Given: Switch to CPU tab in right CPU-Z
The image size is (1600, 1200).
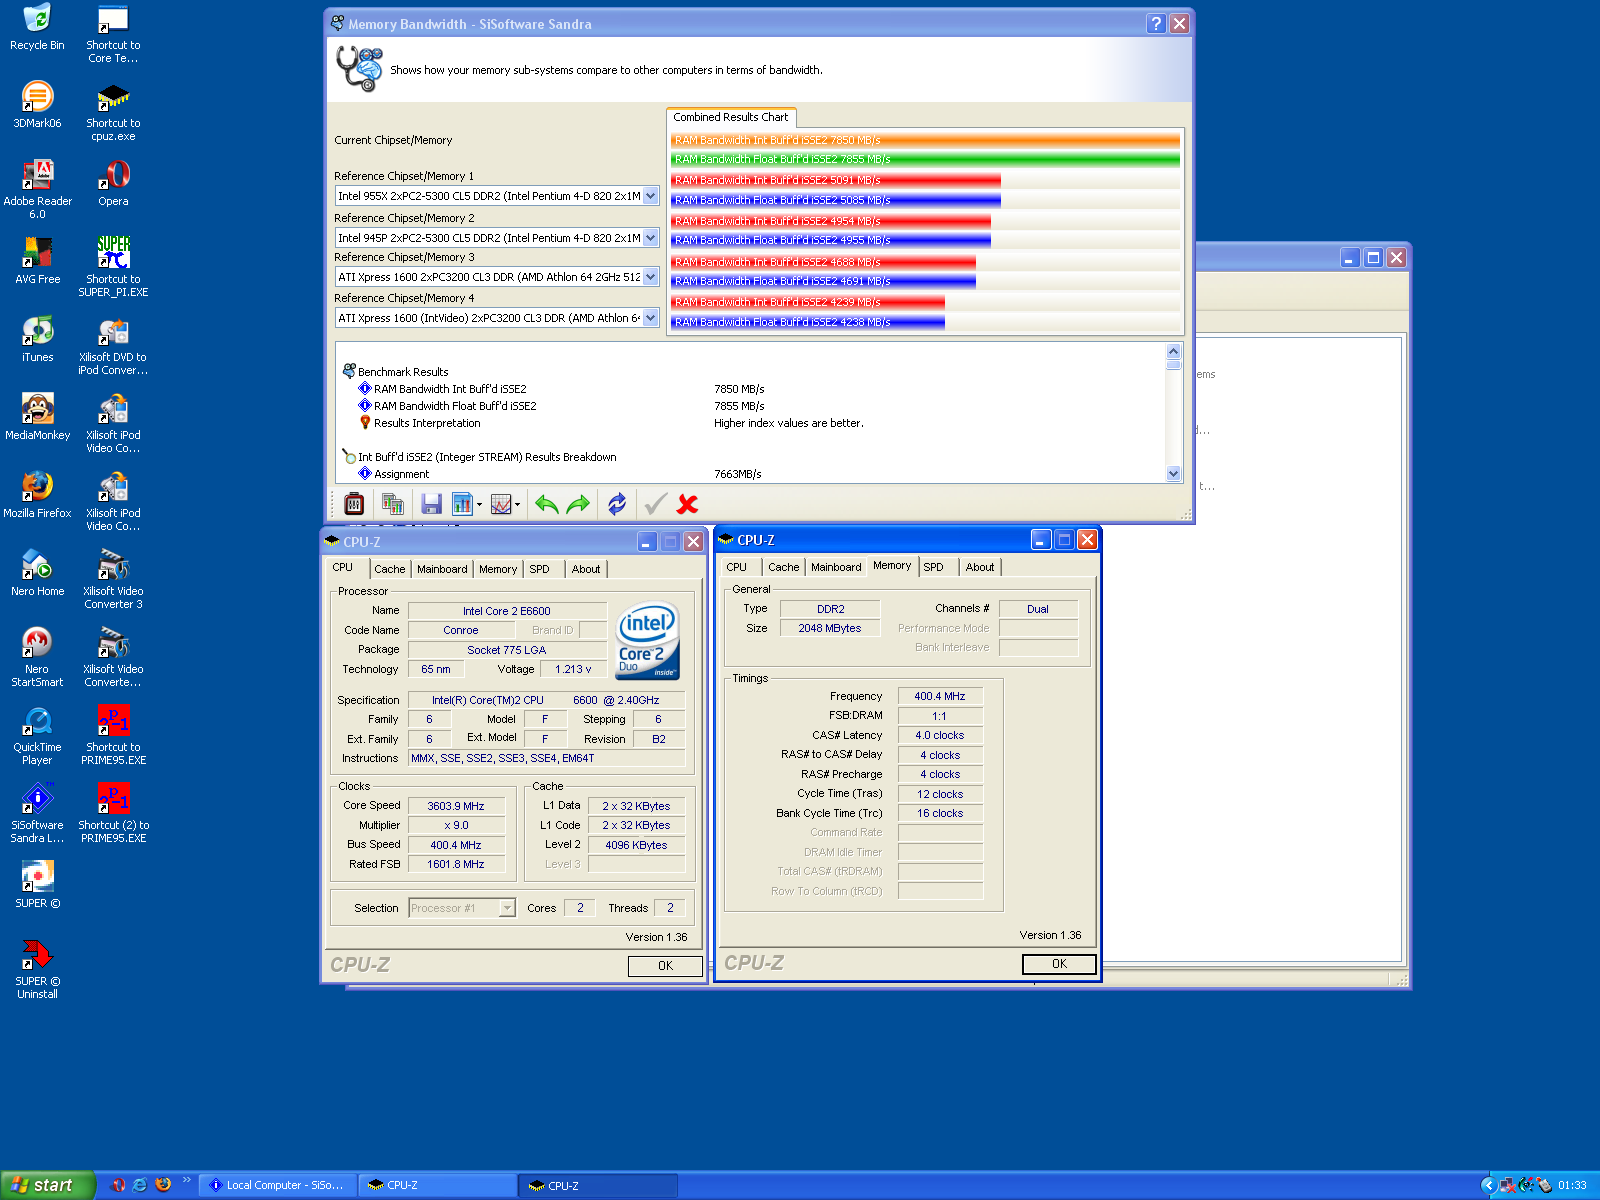Looking at the screenshot, I should [737, 567].
